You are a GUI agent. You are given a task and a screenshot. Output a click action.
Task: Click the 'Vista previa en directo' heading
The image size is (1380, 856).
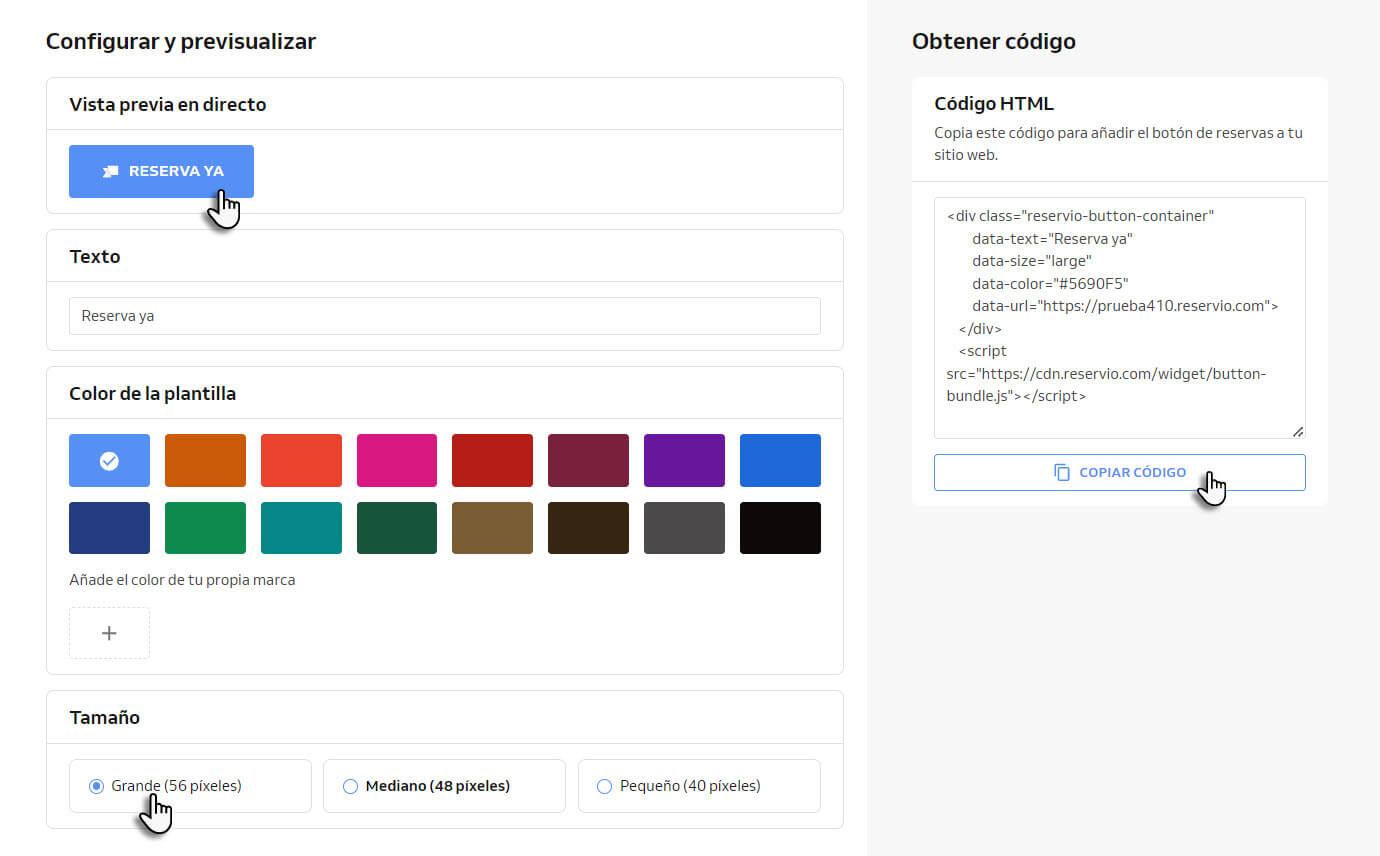click(x=168, y=104)
